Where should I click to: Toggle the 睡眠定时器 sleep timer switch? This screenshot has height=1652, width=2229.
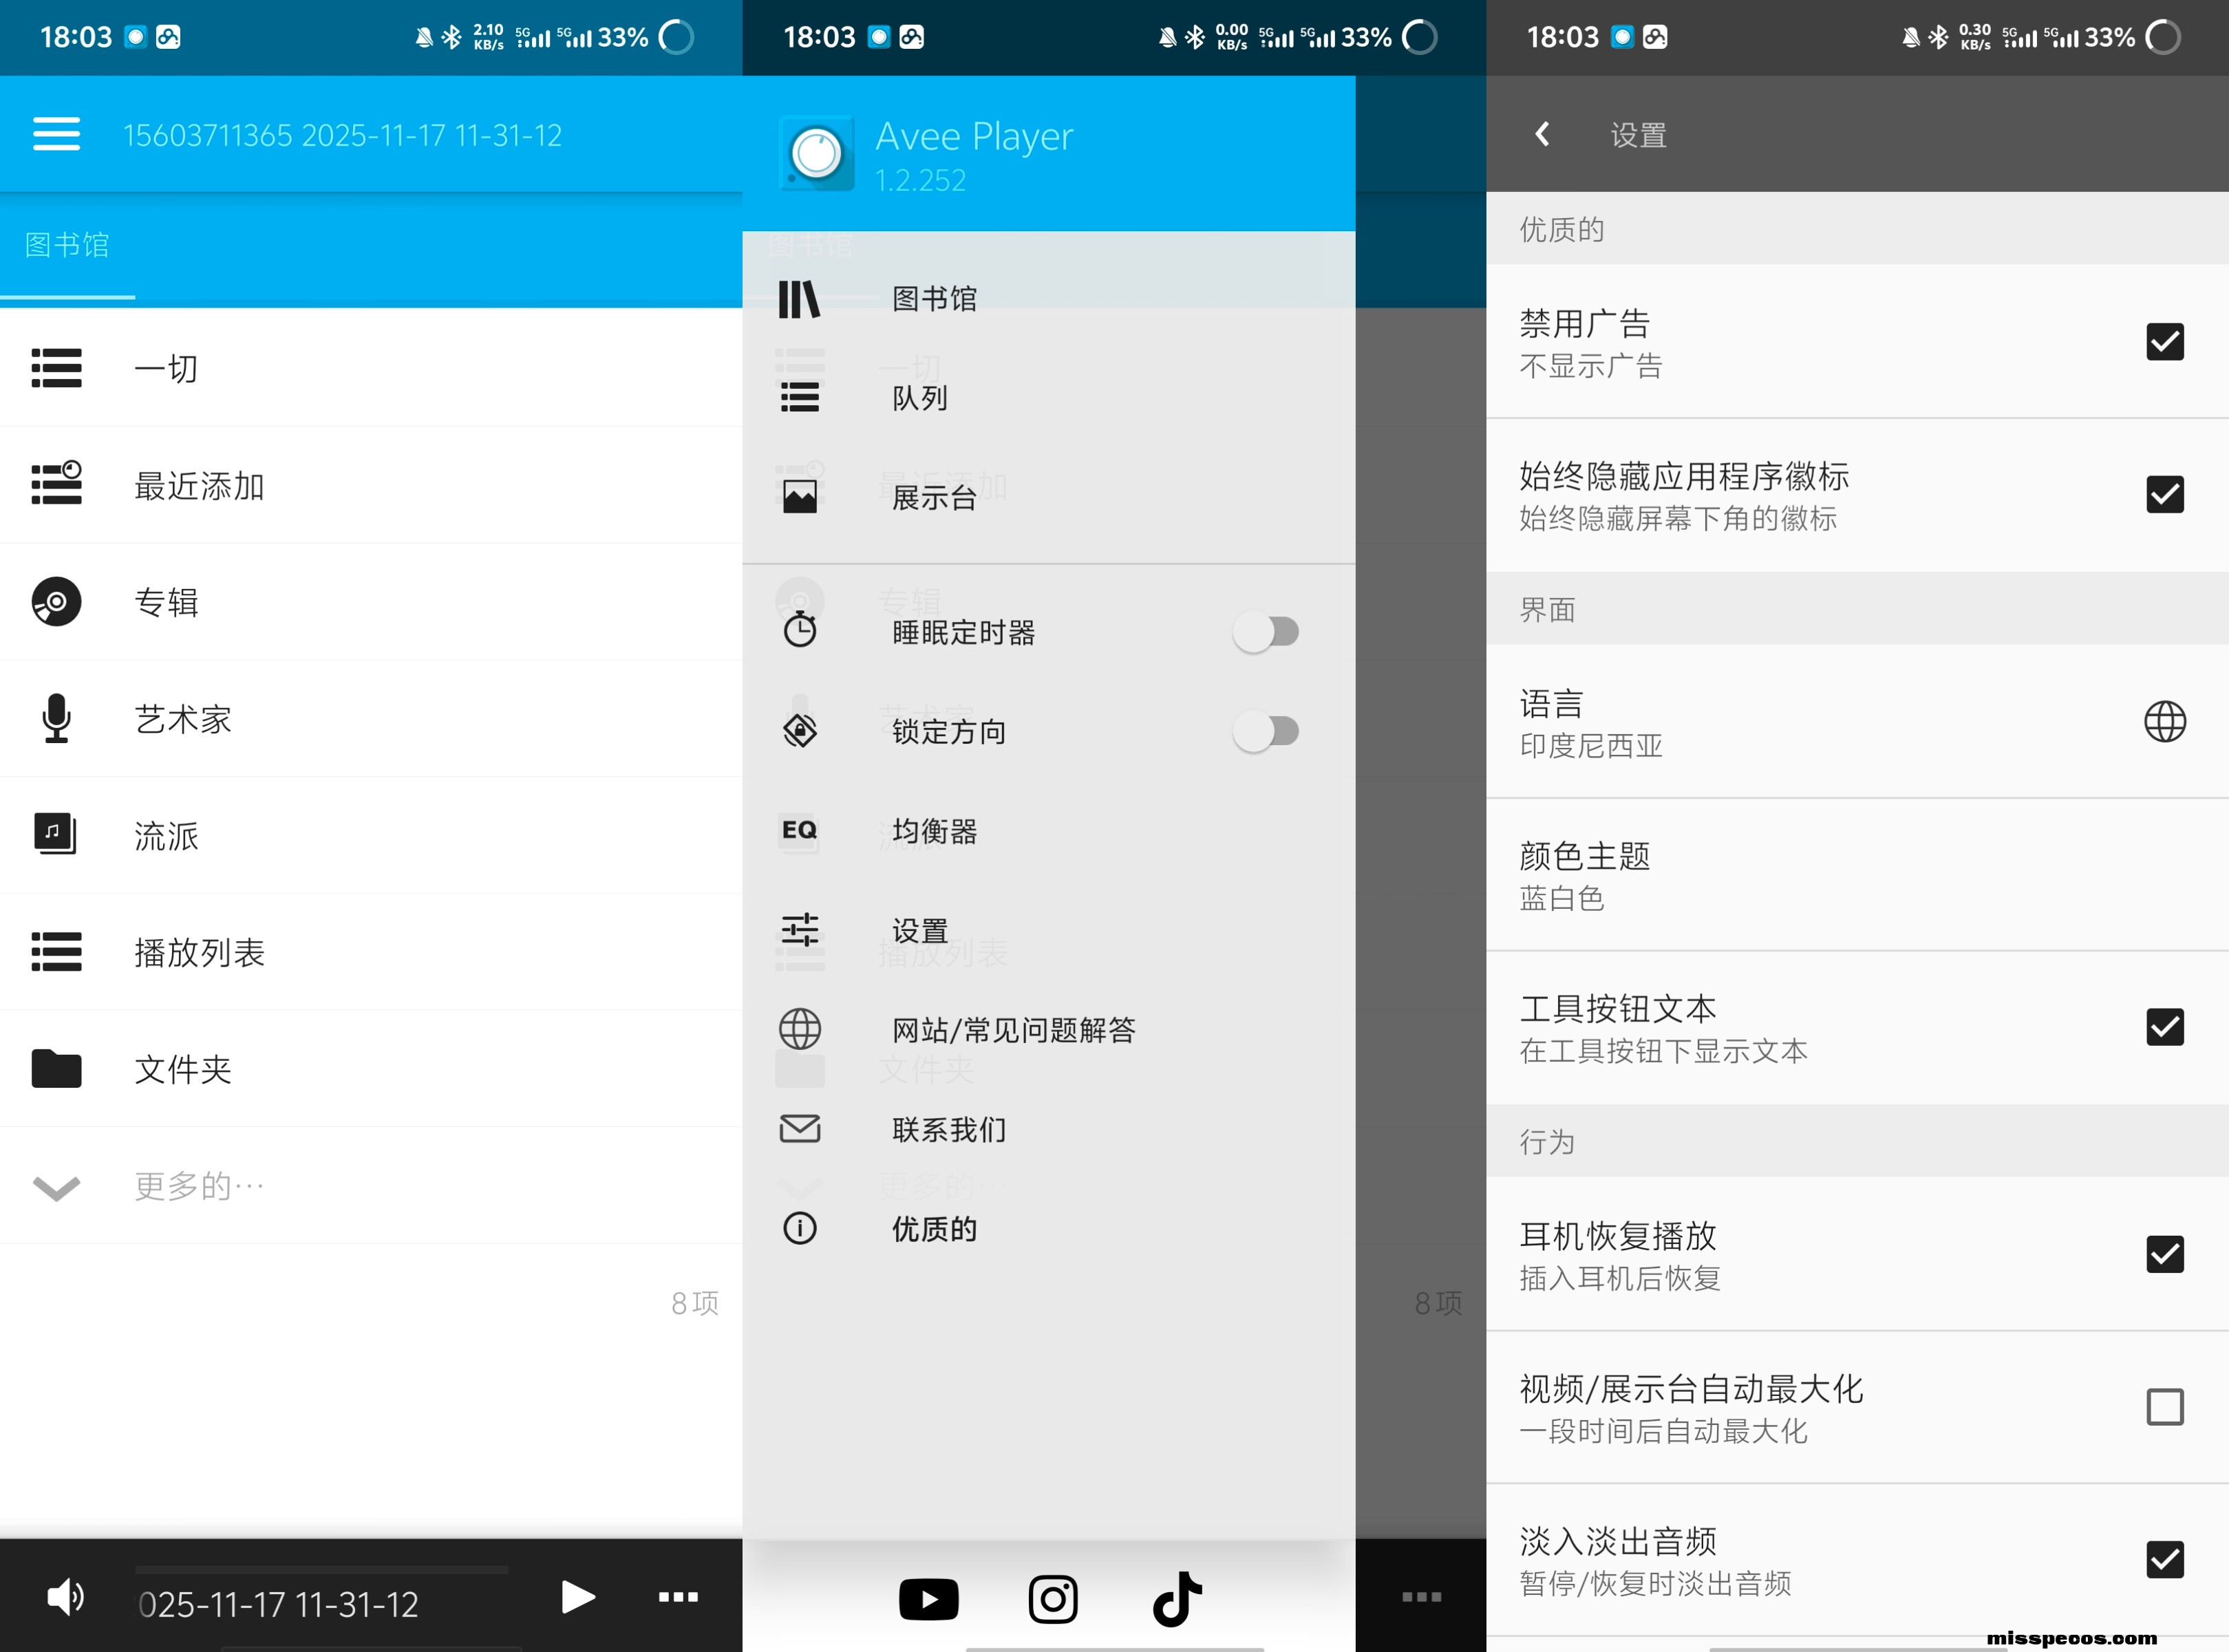pyautogui.click(x=1265, y=632)
